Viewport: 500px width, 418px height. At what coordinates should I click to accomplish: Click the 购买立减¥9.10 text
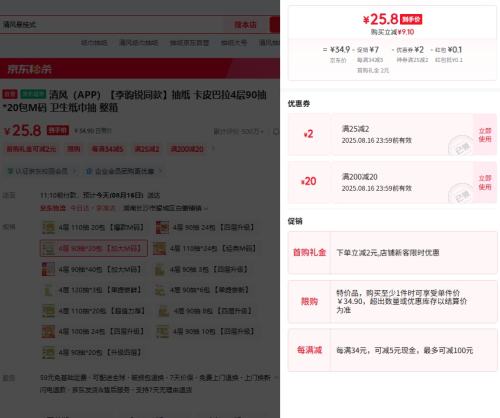[x=392, y=32]
